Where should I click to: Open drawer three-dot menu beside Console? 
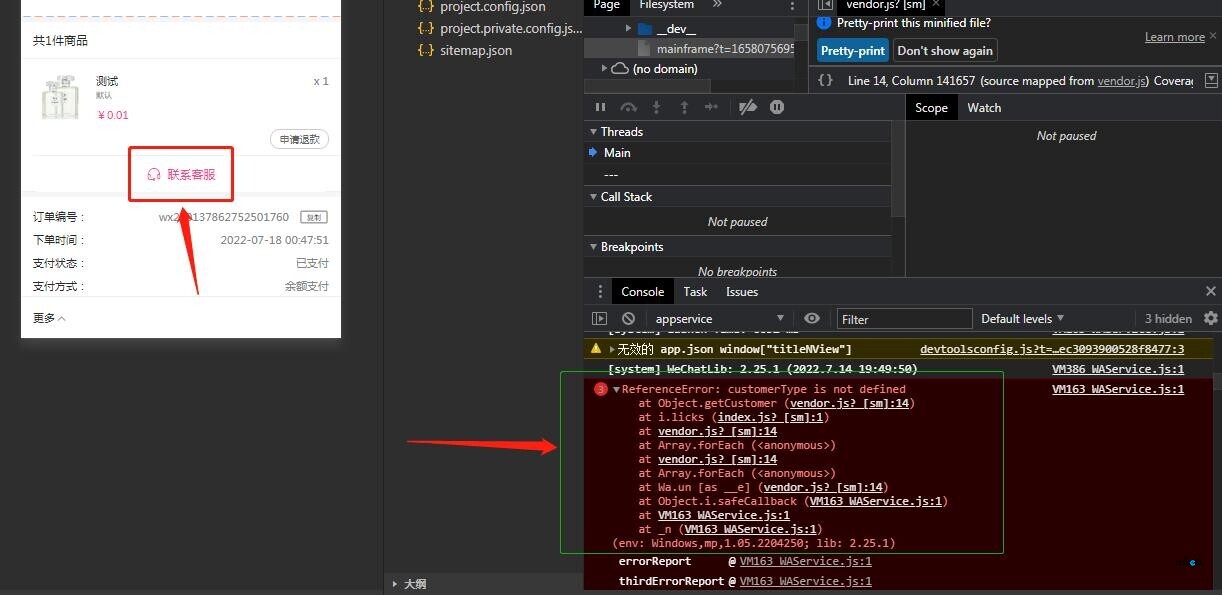600,291
